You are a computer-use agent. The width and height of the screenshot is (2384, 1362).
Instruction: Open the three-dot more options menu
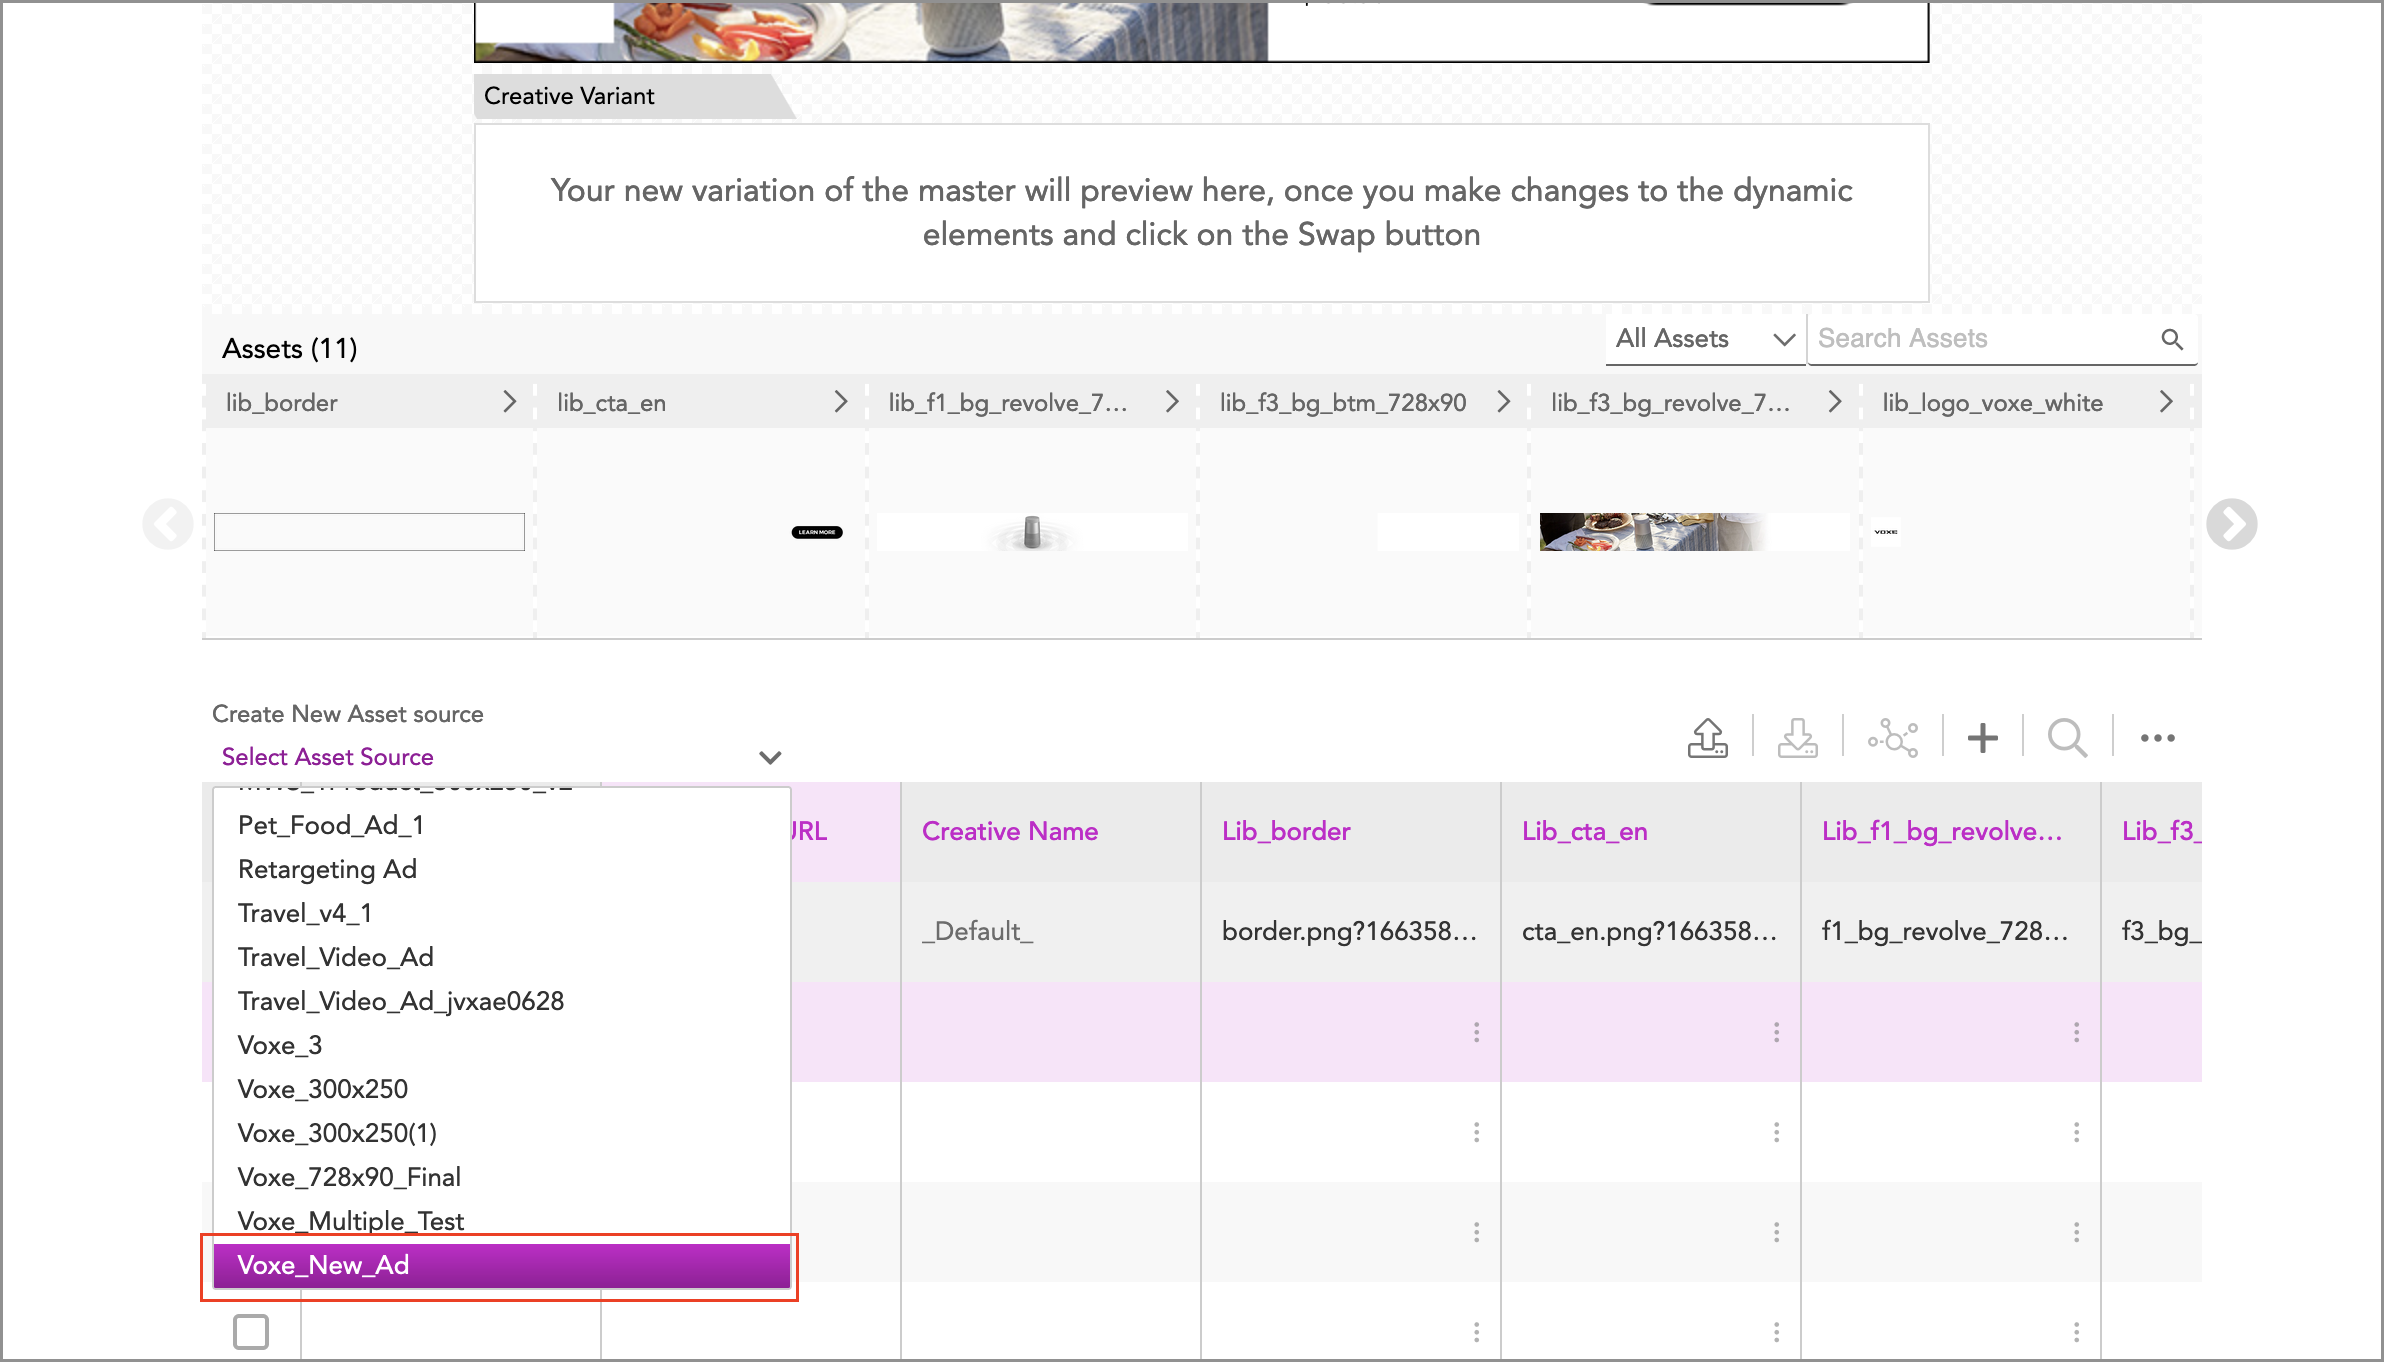pyautogui.click(x=2157, y=738)
